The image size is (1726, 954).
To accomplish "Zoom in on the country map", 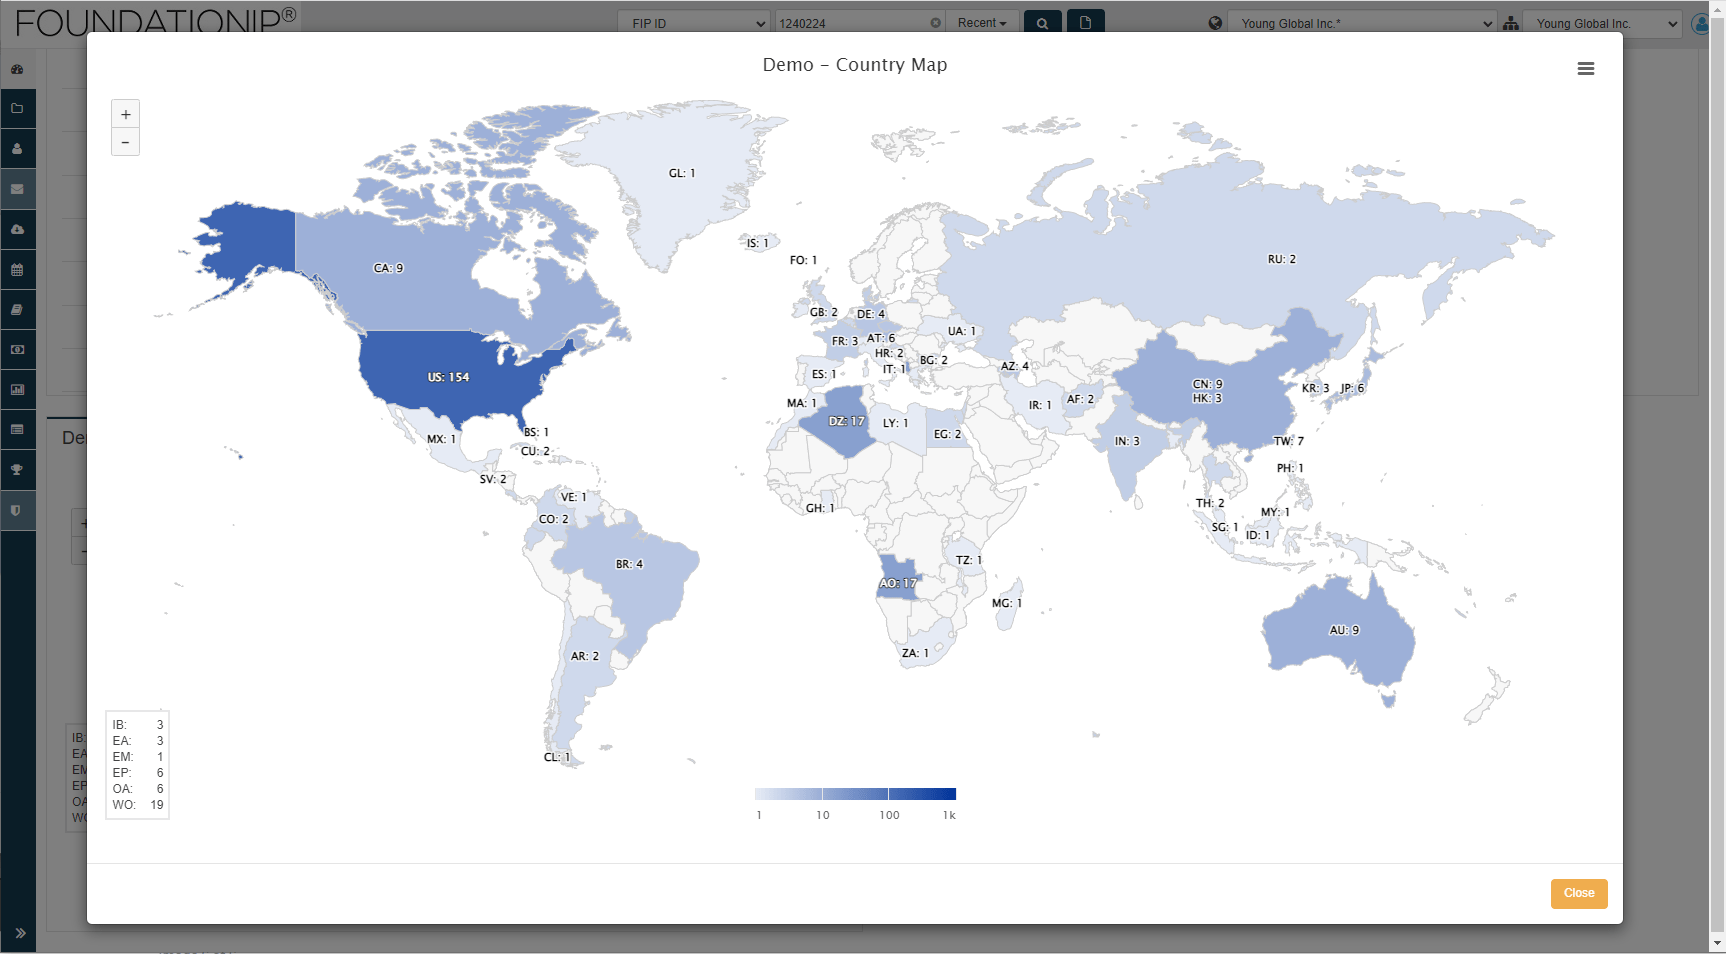I will 125,114.
